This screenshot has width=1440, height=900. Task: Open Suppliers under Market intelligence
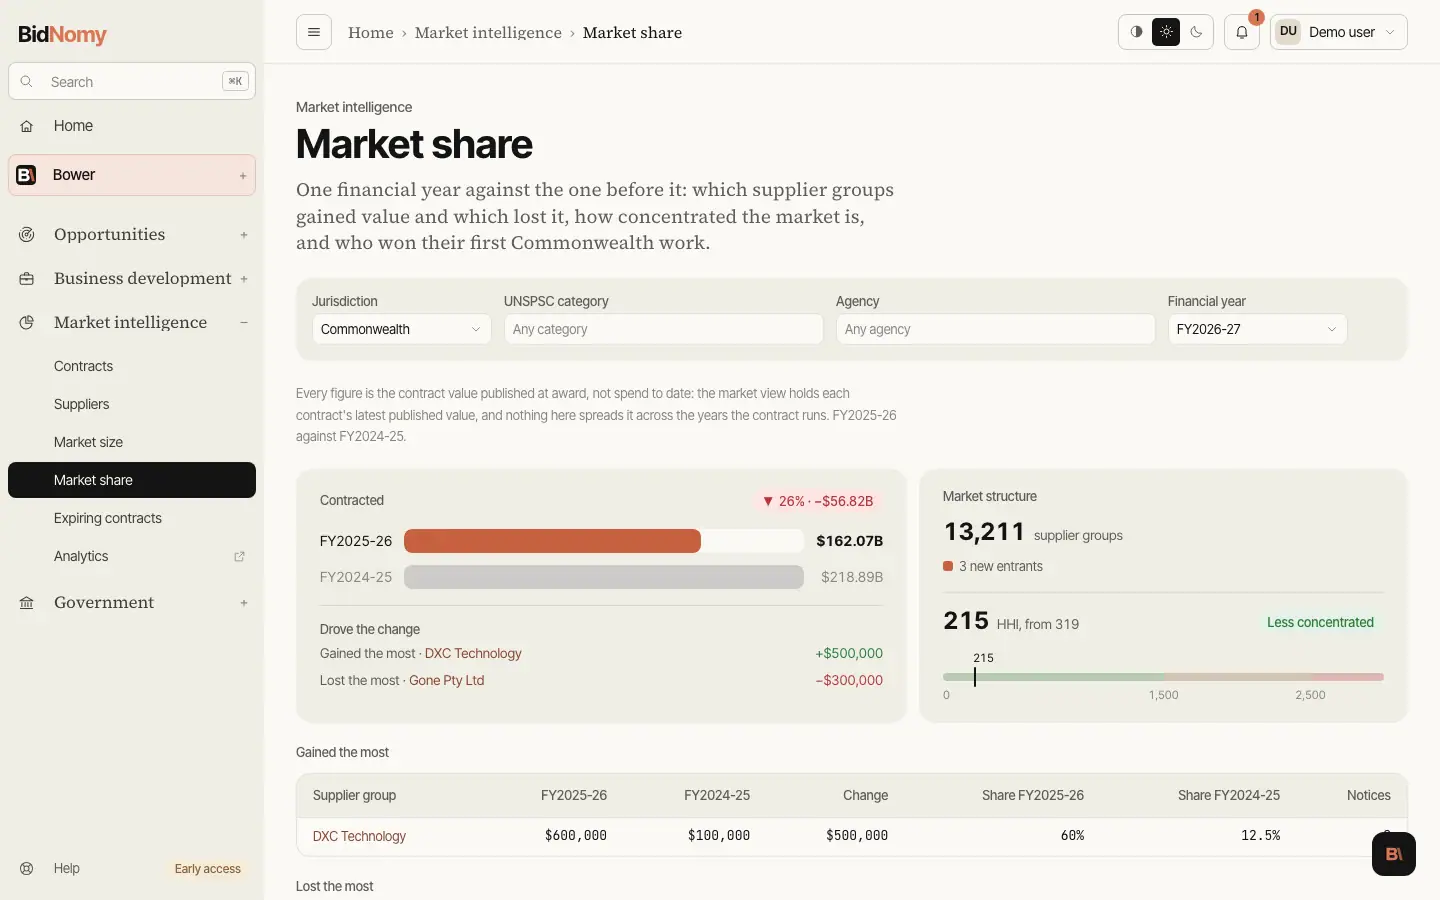click(x=132, y=404)
